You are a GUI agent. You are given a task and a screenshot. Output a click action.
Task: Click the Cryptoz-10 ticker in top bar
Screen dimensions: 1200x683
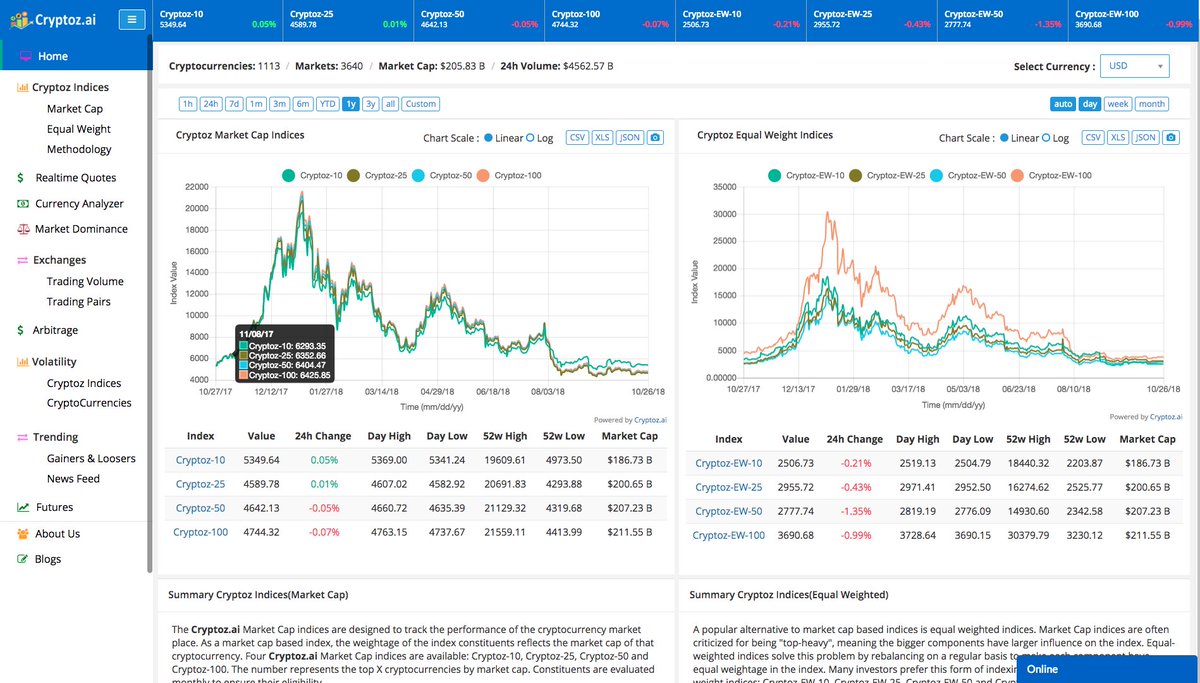pyautogui.click(x=218, y=19)
